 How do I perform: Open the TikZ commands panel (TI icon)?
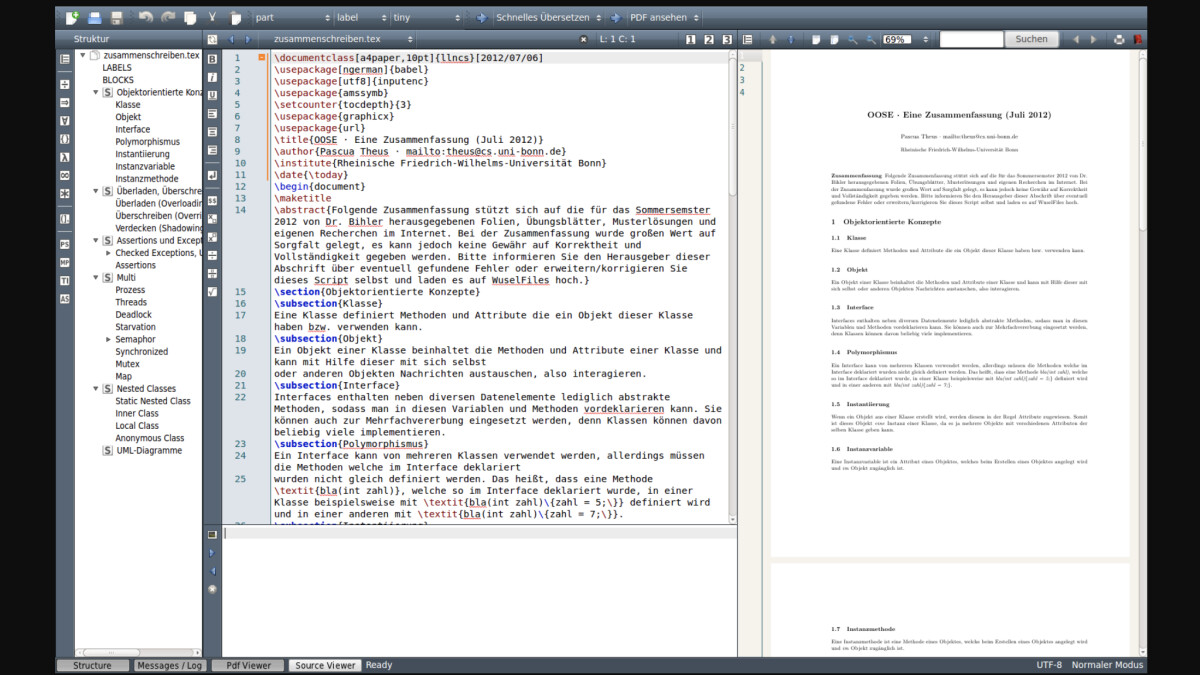click(64, 280)
